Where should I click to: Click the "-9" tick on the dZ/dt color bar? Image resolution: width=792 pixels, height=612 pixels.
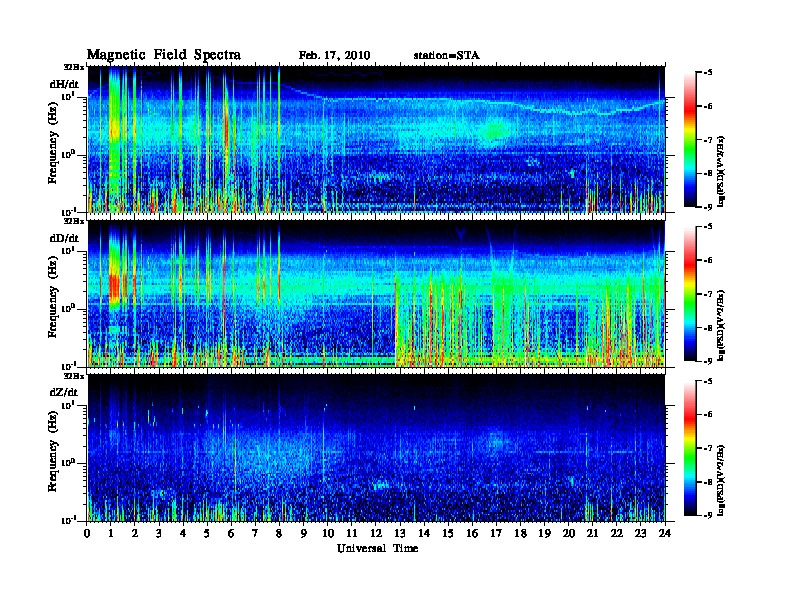[707, 515]
